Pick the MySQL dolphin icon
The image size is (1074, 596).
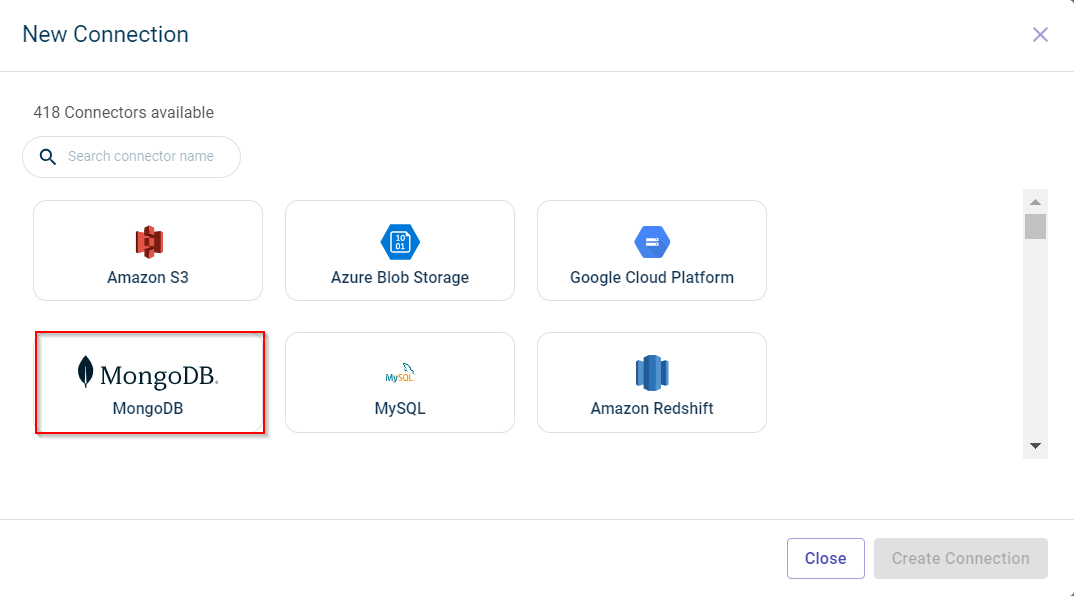[x=400, y=373]
